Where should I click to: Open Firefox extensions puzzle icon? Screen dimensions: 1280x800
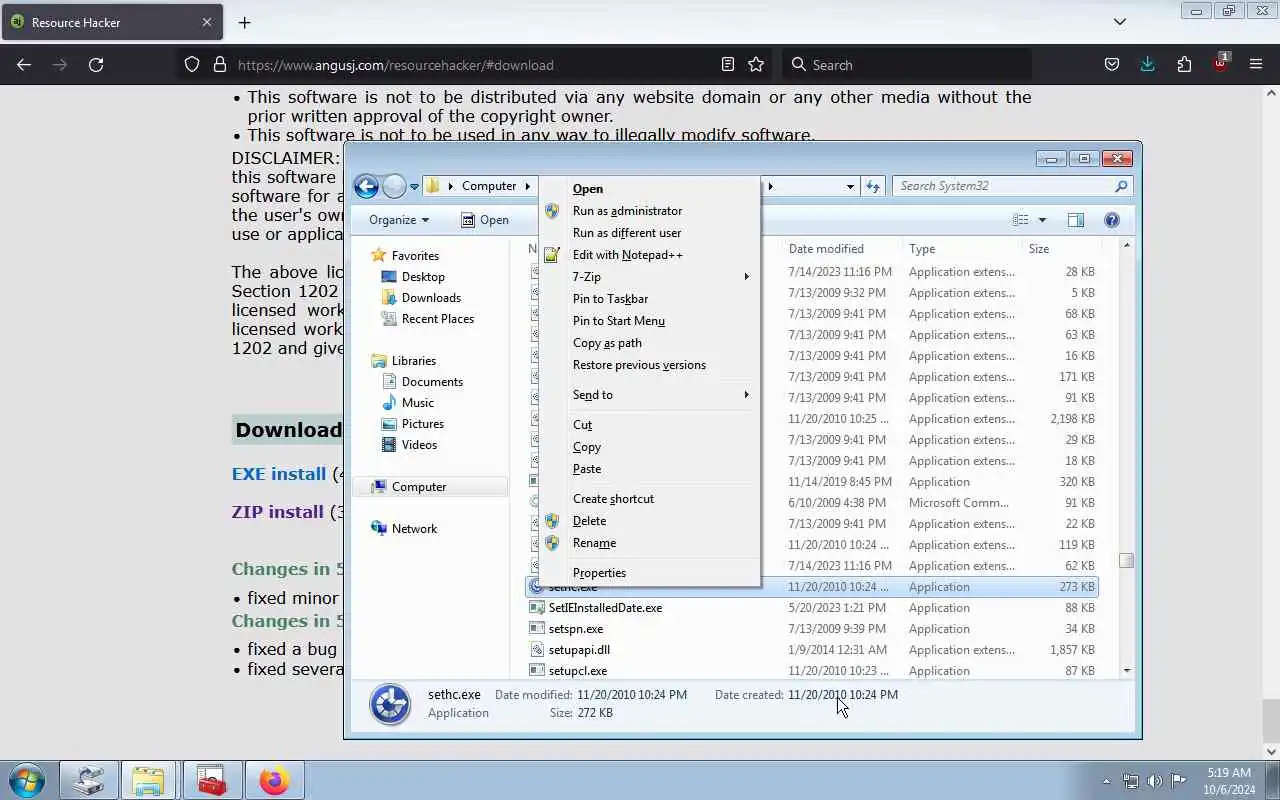(1184, 64)
